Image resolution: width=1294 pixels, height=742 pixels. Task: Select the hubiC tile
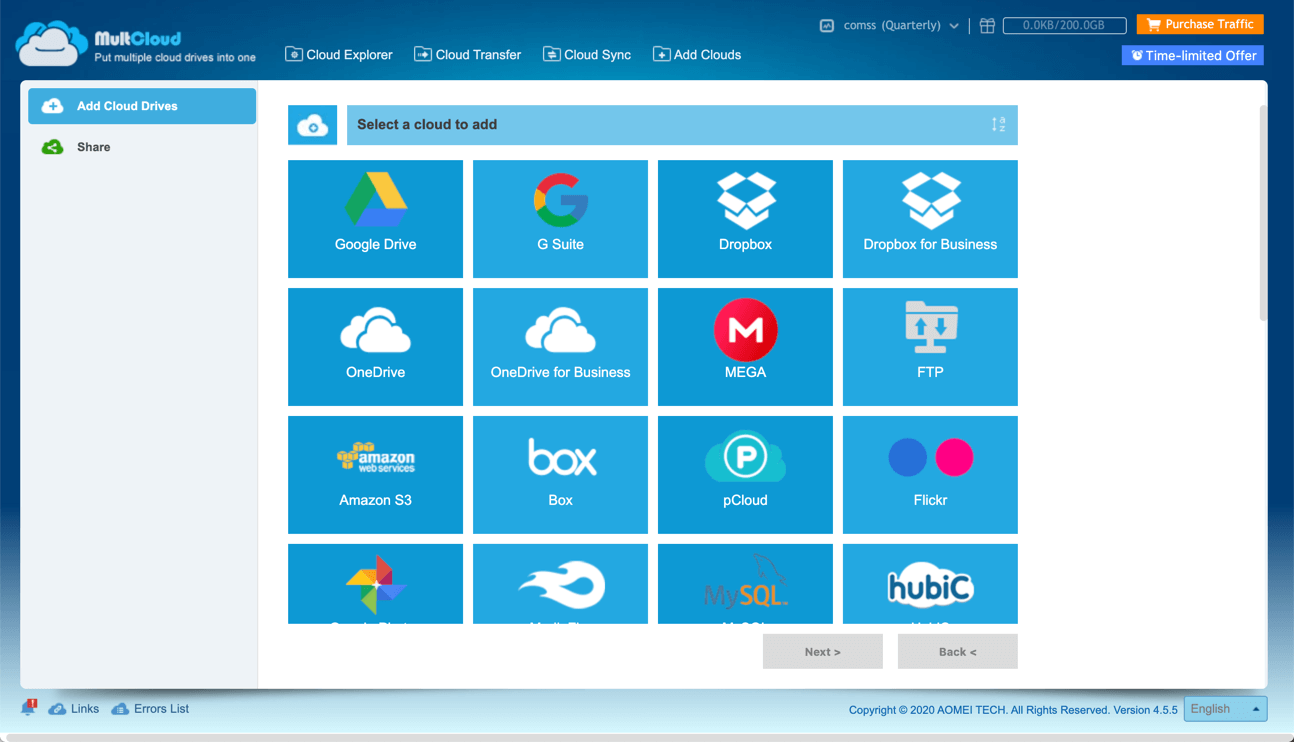(930, 584)
